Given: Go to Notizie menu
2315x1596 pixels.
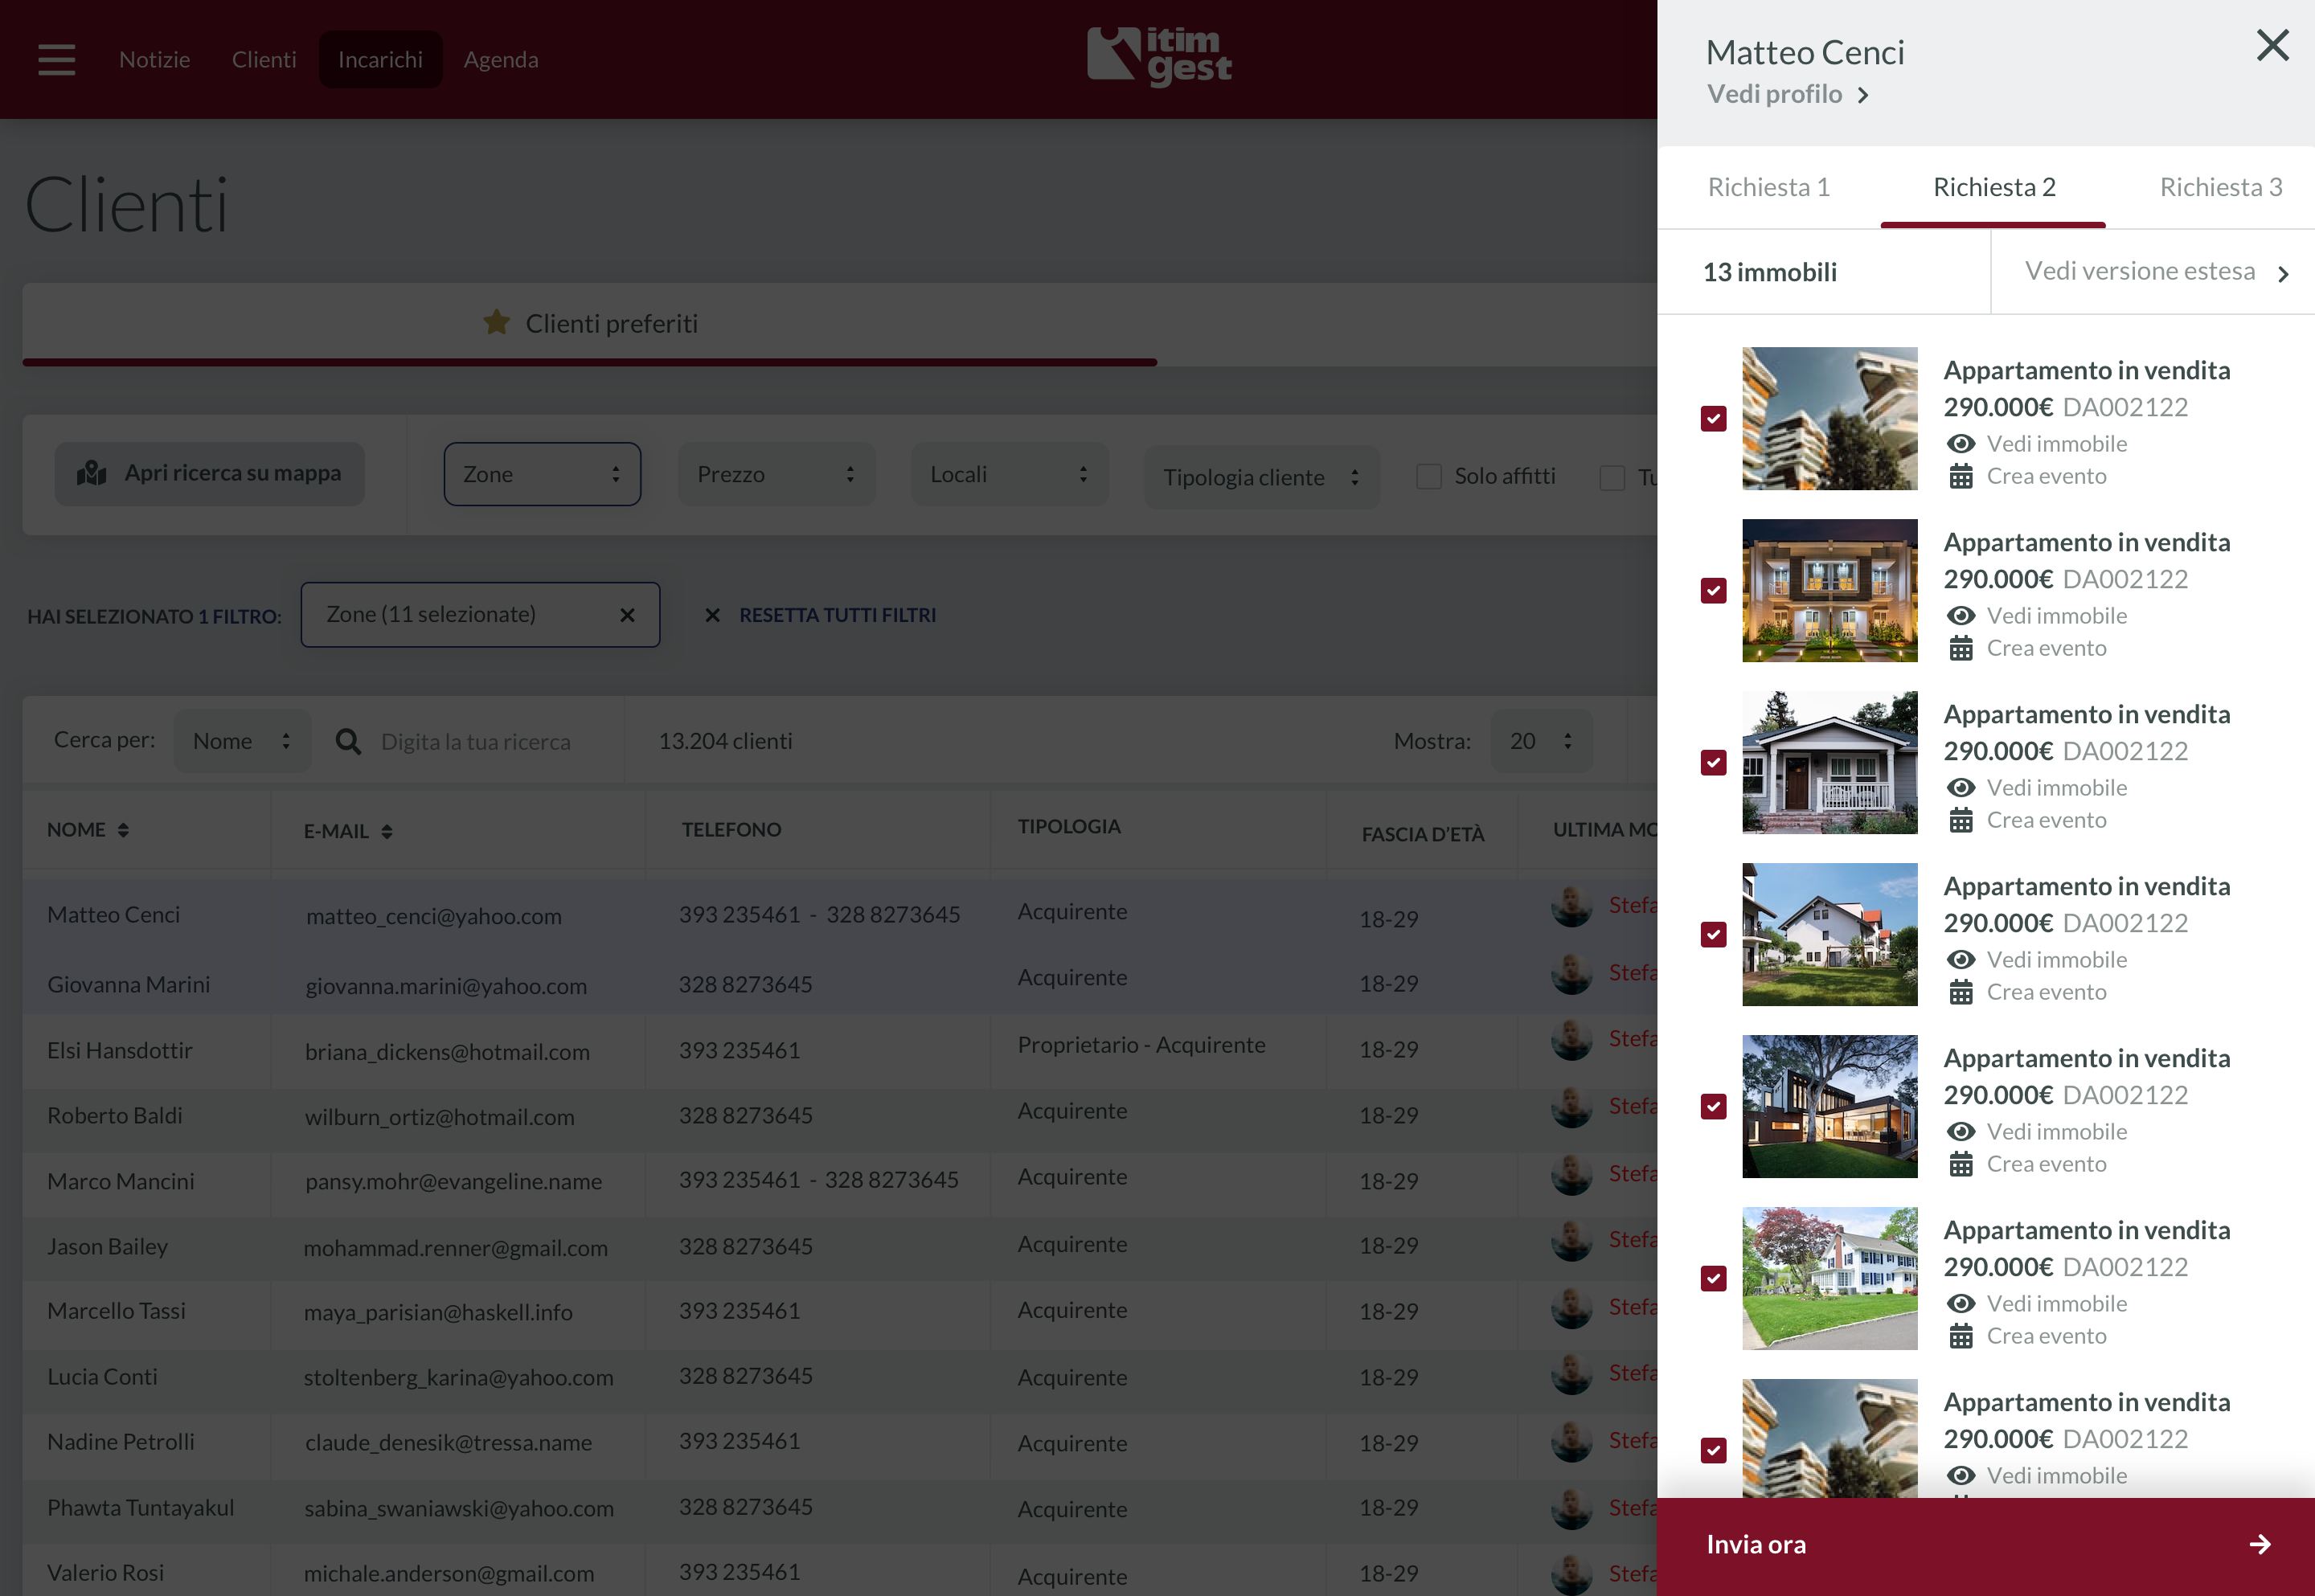Looking at the screenshot, I should coord(155,59).
